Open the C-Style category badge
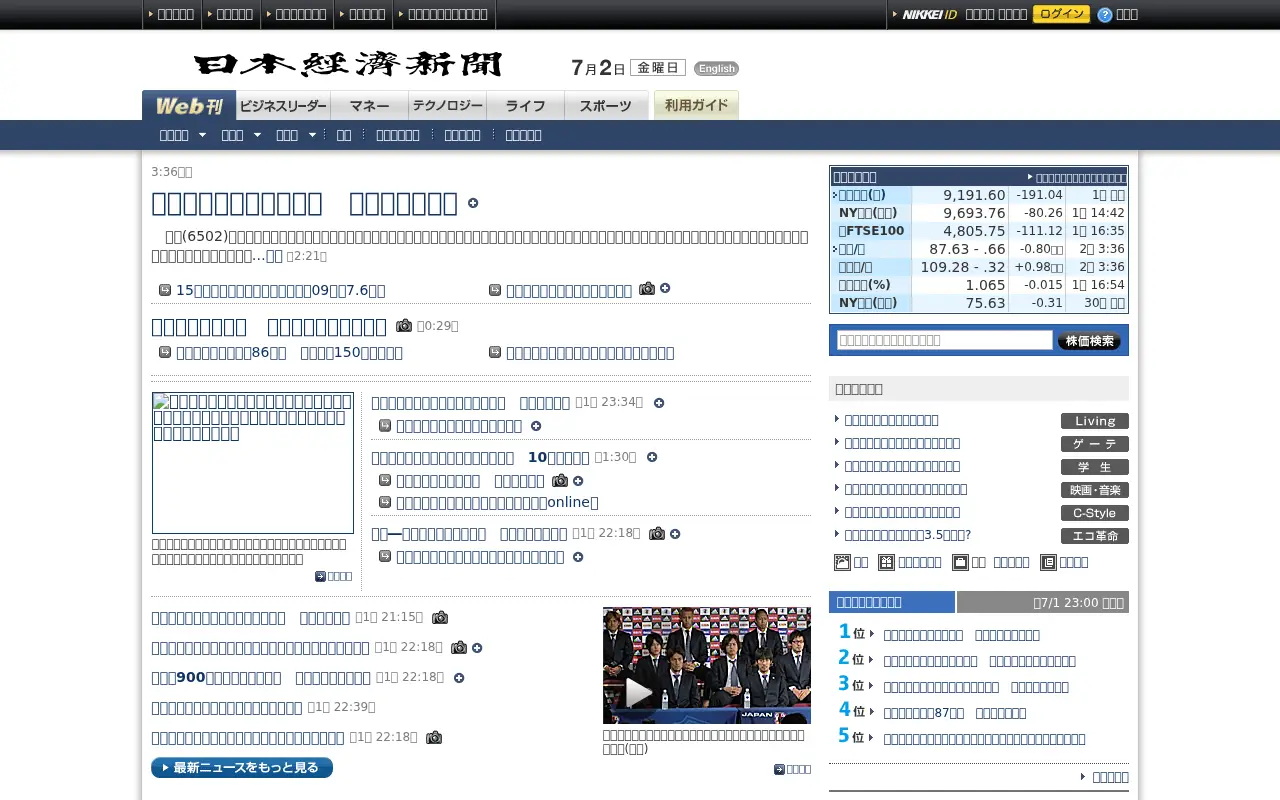The image size is (1280, 800). (1095, 513)
